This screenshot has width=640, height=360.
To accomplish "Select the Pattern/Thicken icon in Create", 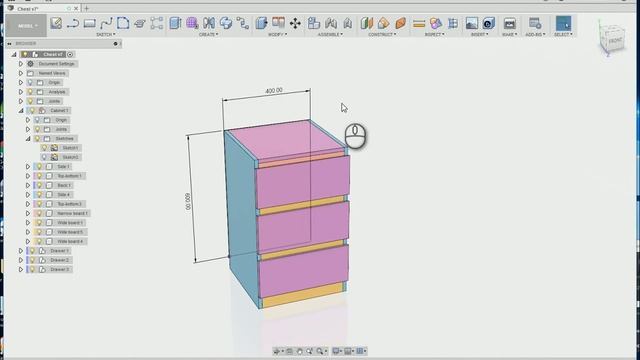I will point(226,23).
